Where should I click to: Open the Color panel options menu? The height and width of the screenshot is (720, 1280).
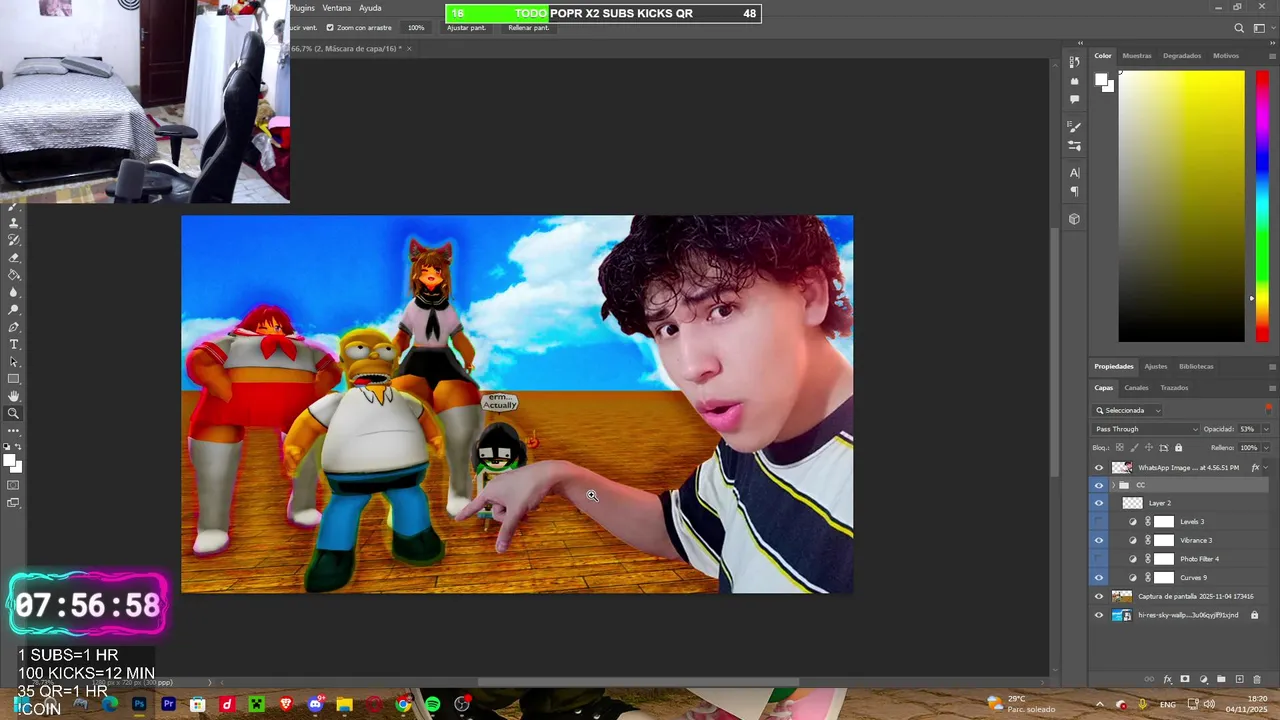(1272, 56)
